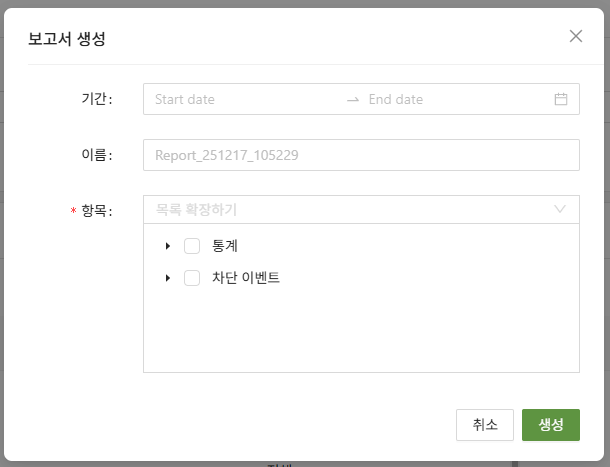Focus the 이름 report name input

[x=361, y=155]
